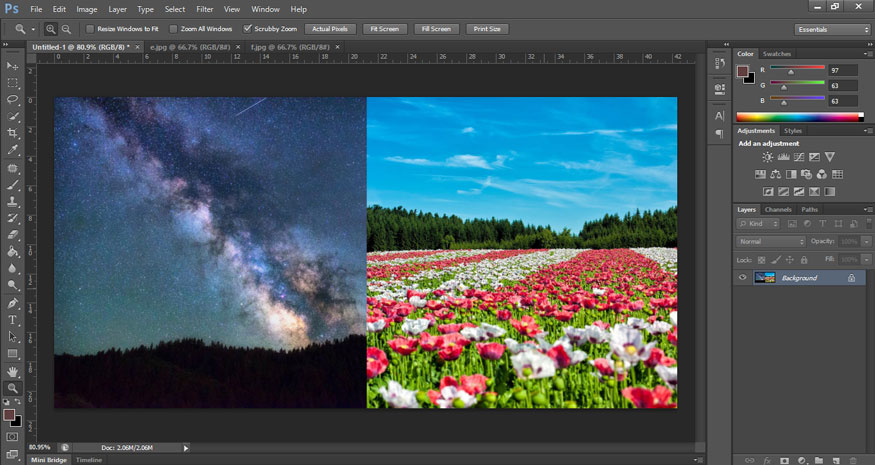This screenshot has width=875, height=465.
Task: Hide the Background layer eye icon
Action: pyautogui.click(x=742, y=277)
